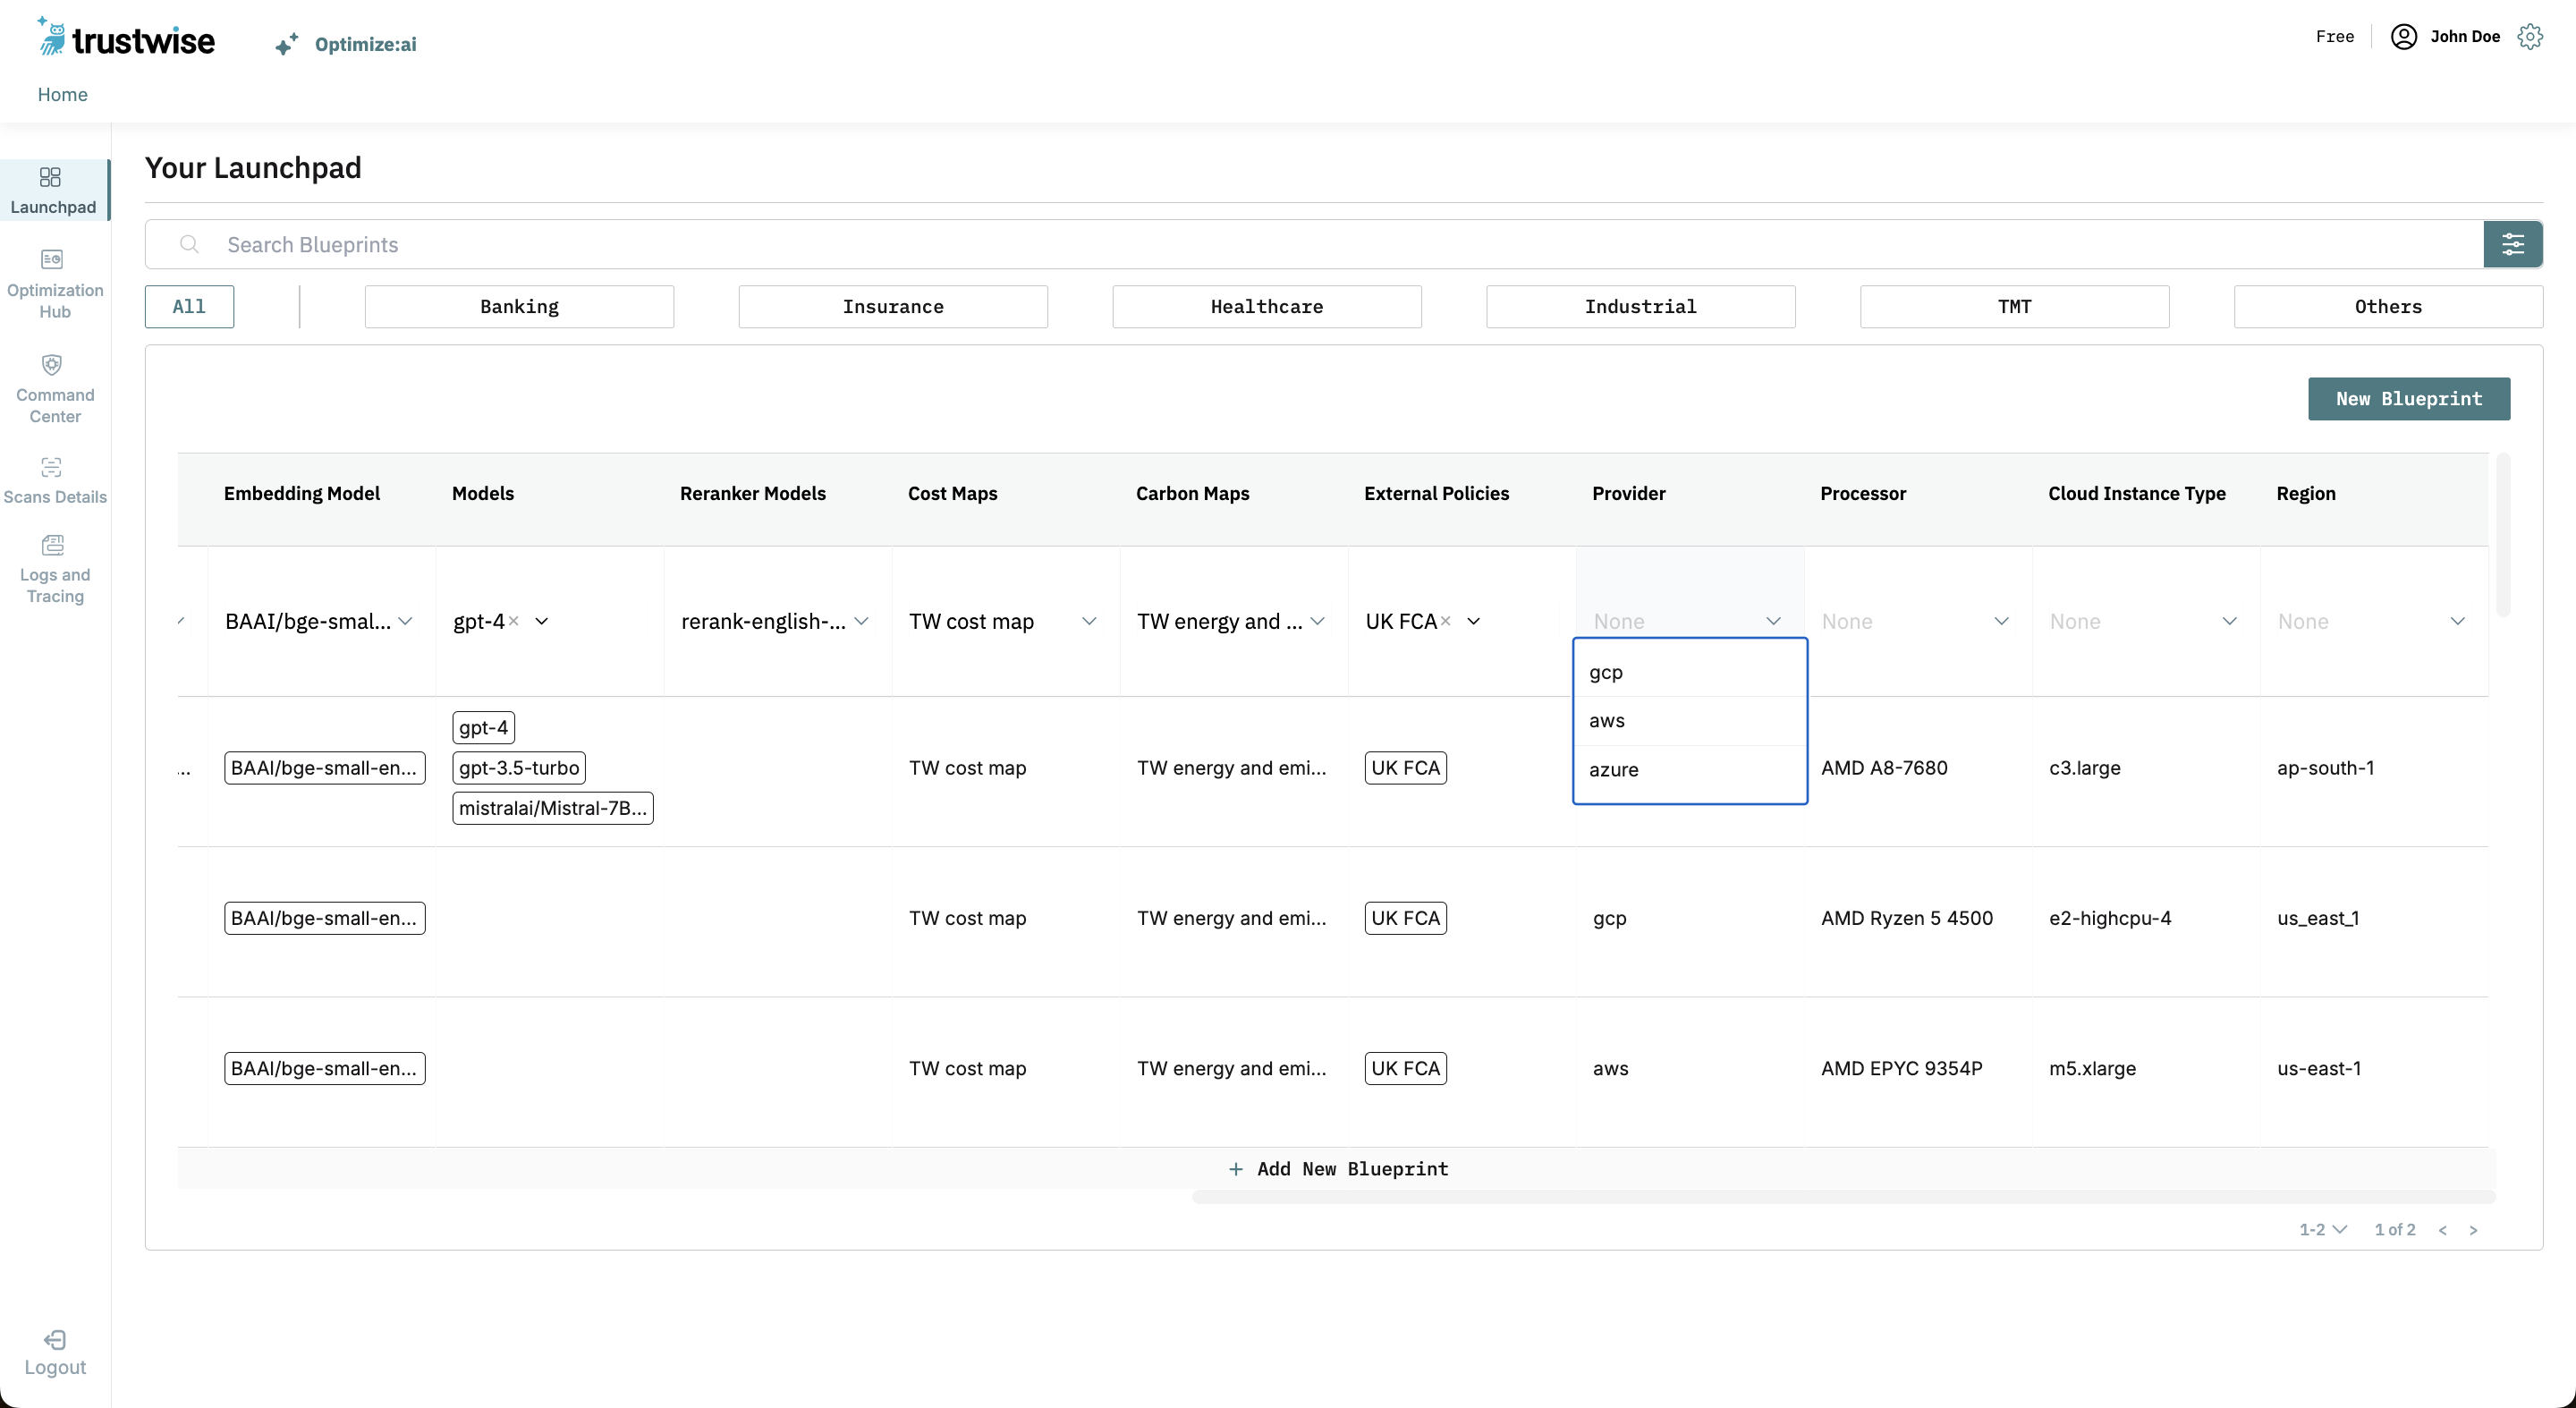Click the Search Blueprints input field
The height and width of the screenshot is (1408, 2576).
[1300, 245]
